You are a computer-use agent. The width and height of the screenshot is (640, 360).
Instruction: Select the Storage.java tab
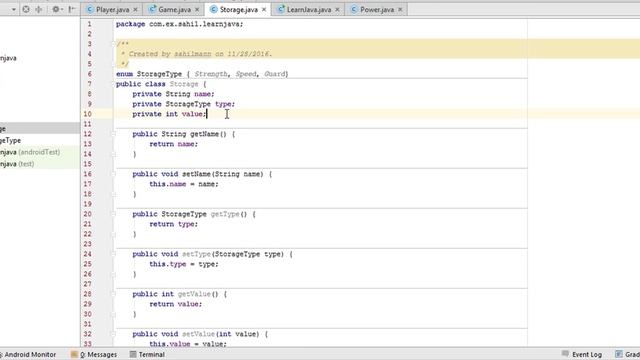(239, 9)
